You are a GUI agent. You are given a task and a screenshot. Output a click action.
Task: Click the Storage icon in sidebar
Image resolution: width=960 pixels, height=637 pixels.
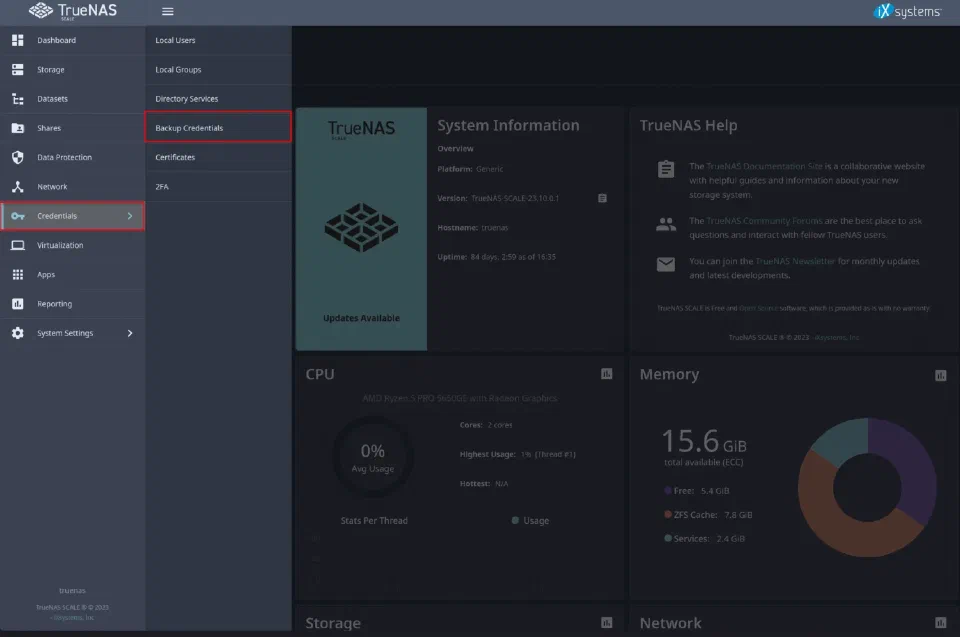point(18,70)
